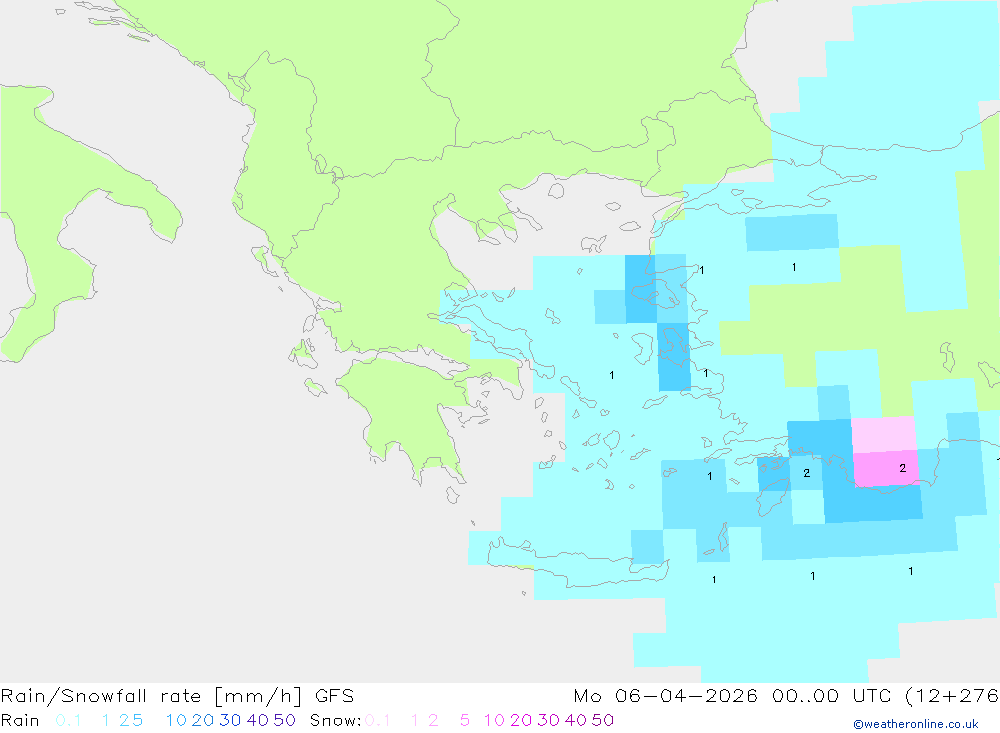Click the snow legend value "0.1"

point(378,720)
